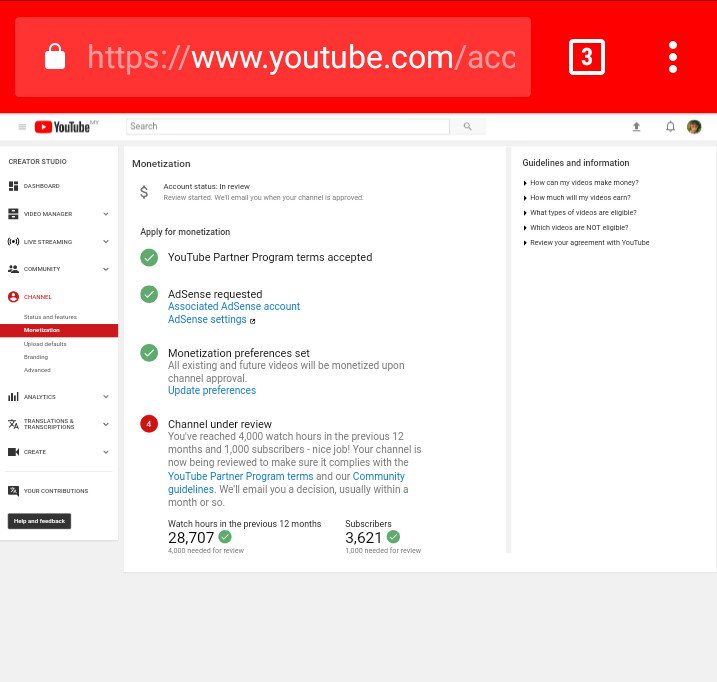Image resolution: width=717 pixels, height=682 pixels.
Task: Open the notifications bell
Action: (670, 126)
